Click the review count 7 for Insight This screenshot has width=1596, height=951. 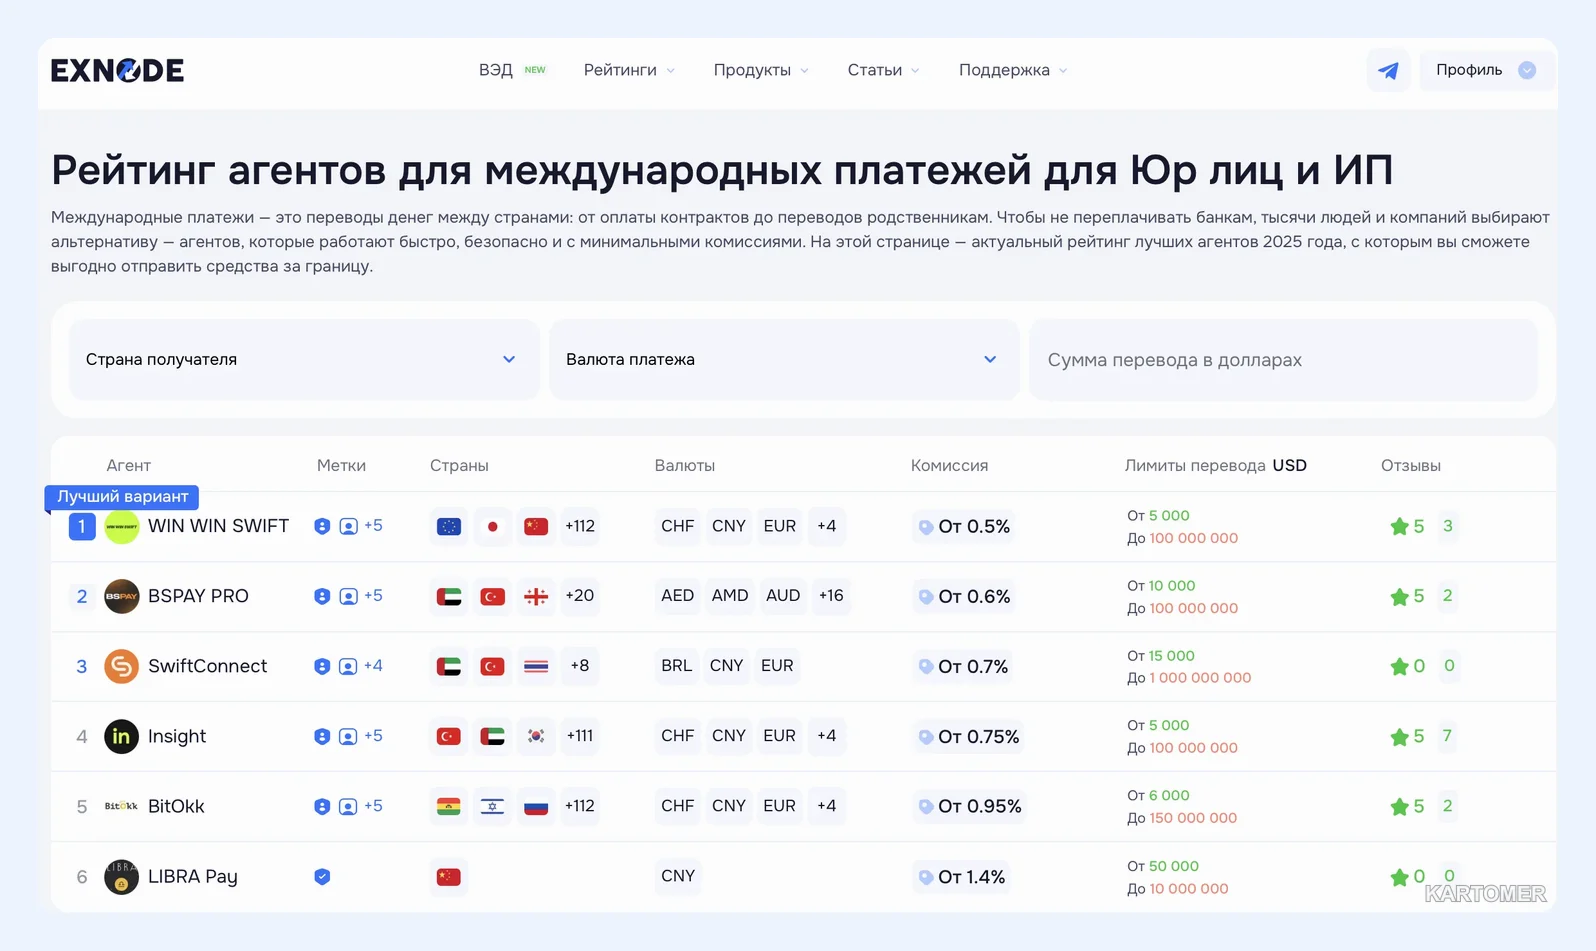click(1447, 736)
